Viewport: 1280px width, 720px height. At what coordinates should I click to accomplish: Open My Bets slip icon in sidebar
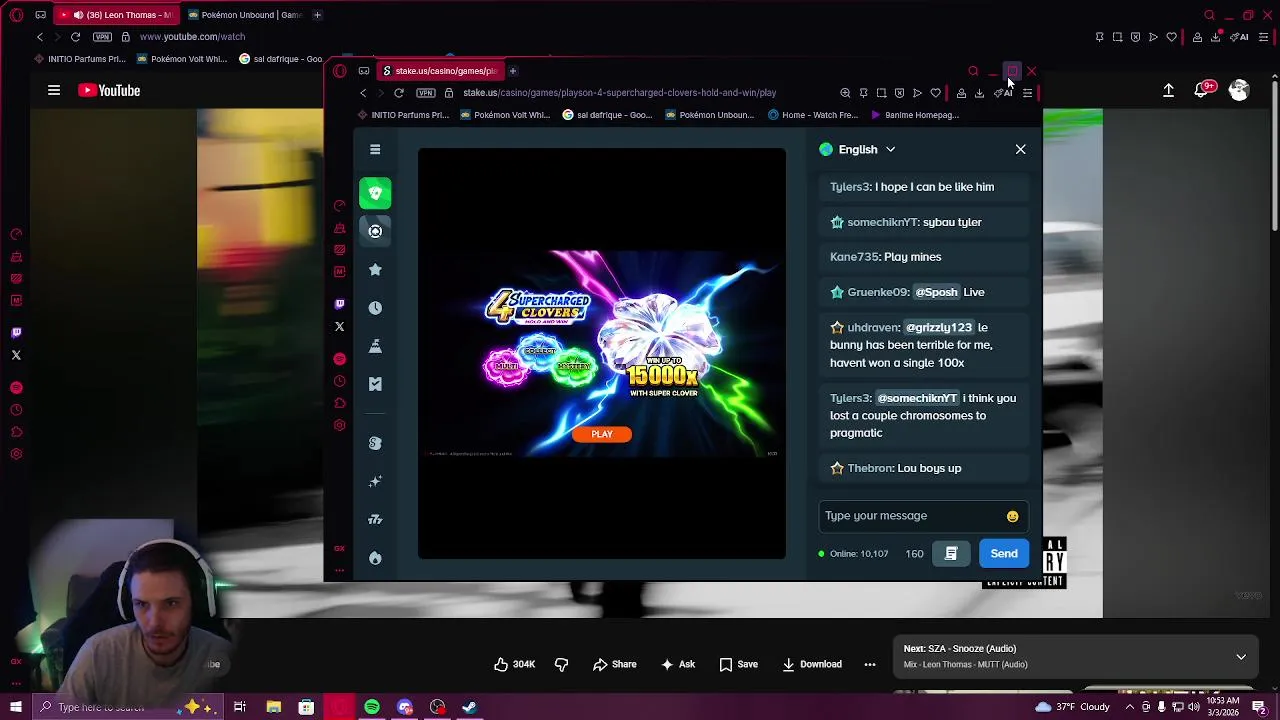pos(375,384)
